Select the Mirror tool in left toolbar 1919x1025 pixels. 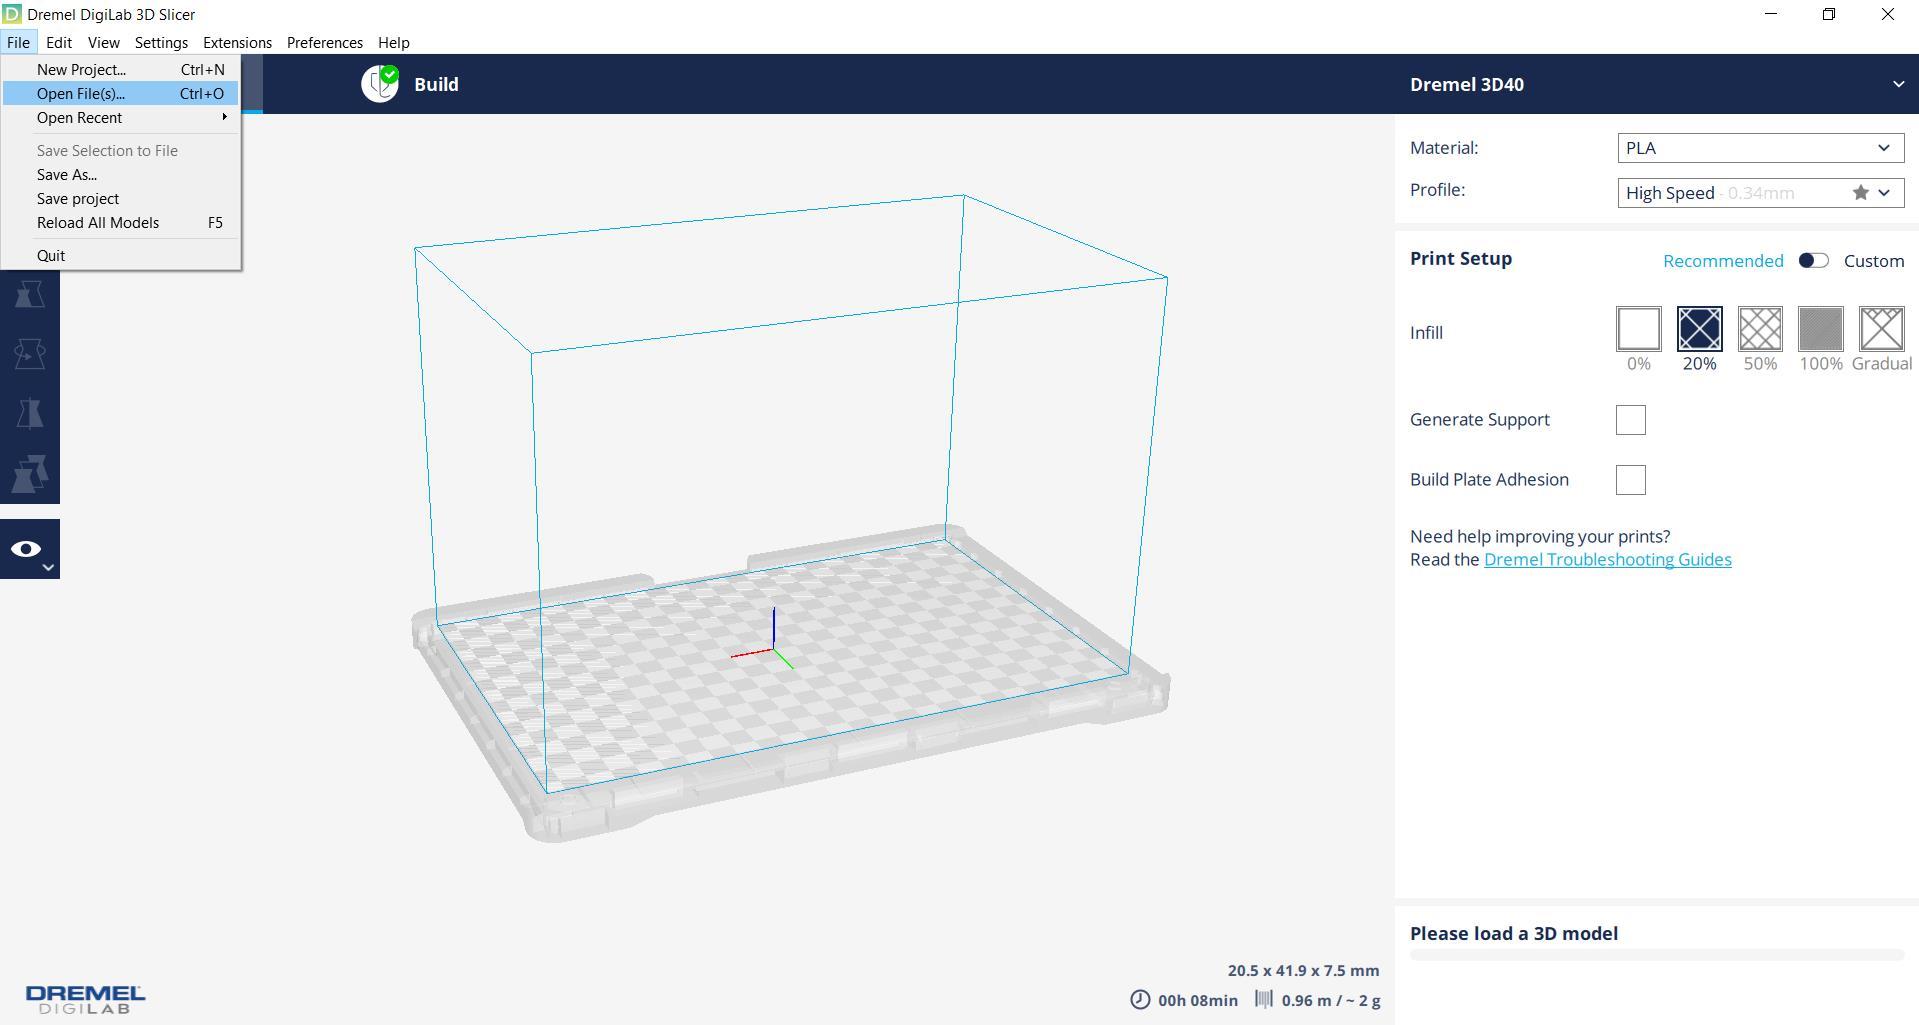tap(29, 414)
